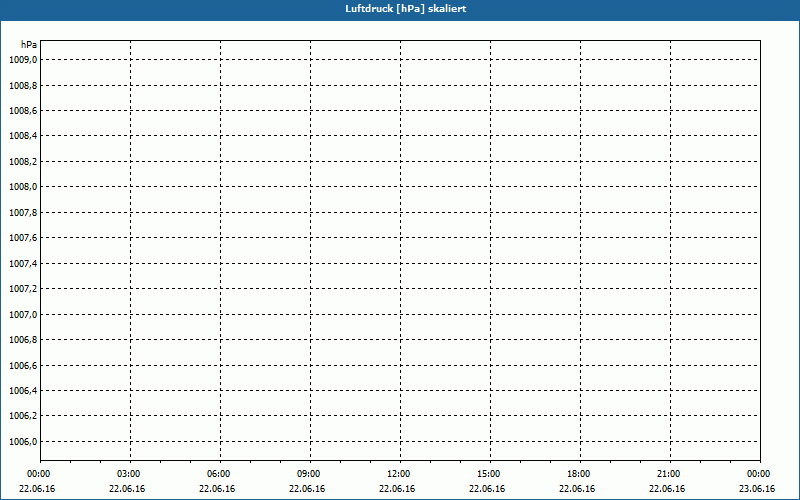Click the 03:00 time label
The image size is (800, 500).
[x=129, y=474]
